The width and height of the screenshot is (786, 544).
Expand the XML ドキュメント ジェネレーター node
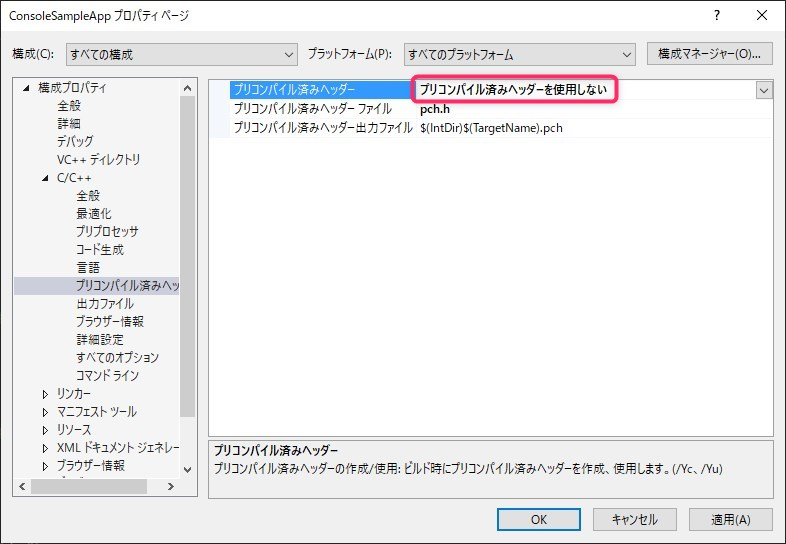tap(45, 448)
